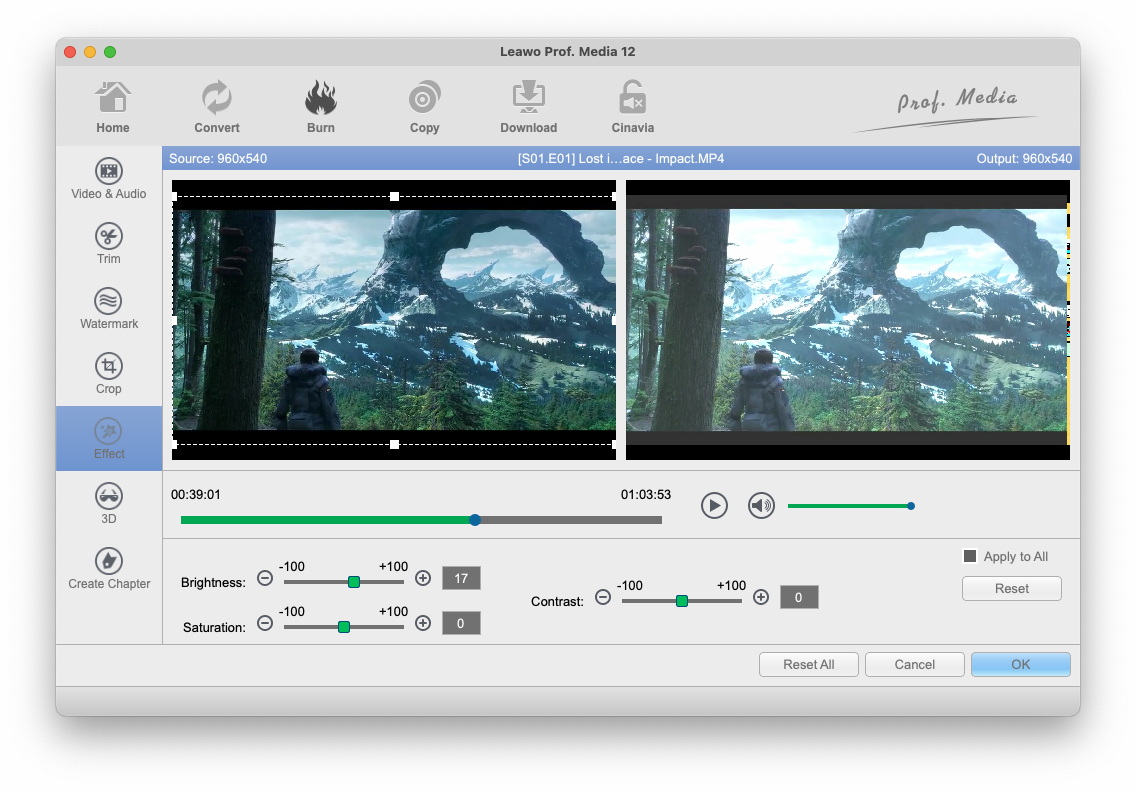Decrease brightness with minus button
This screenshot has width=1136, height=790.
click(x=265, y=578)
